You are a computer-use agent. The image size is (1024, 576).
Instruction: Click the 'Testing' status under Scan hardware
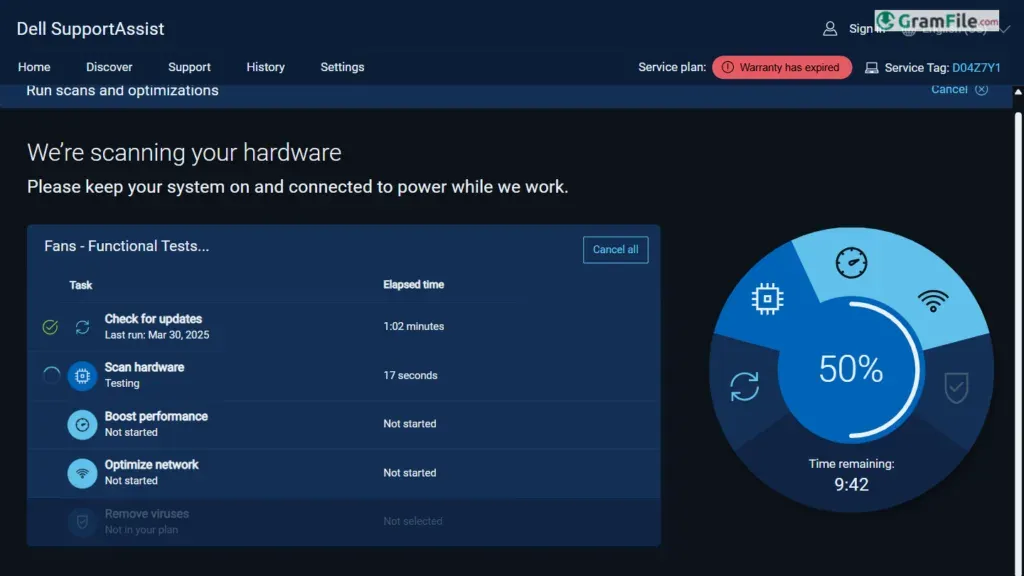(x=122, y=383)
